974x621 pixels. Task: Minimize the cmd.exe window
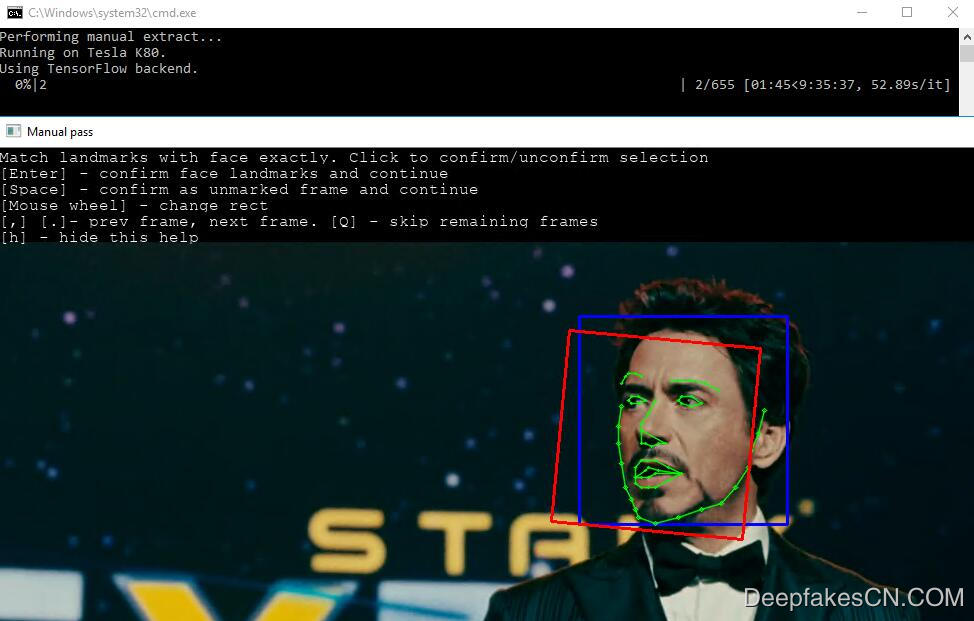[x=862, y=12]
